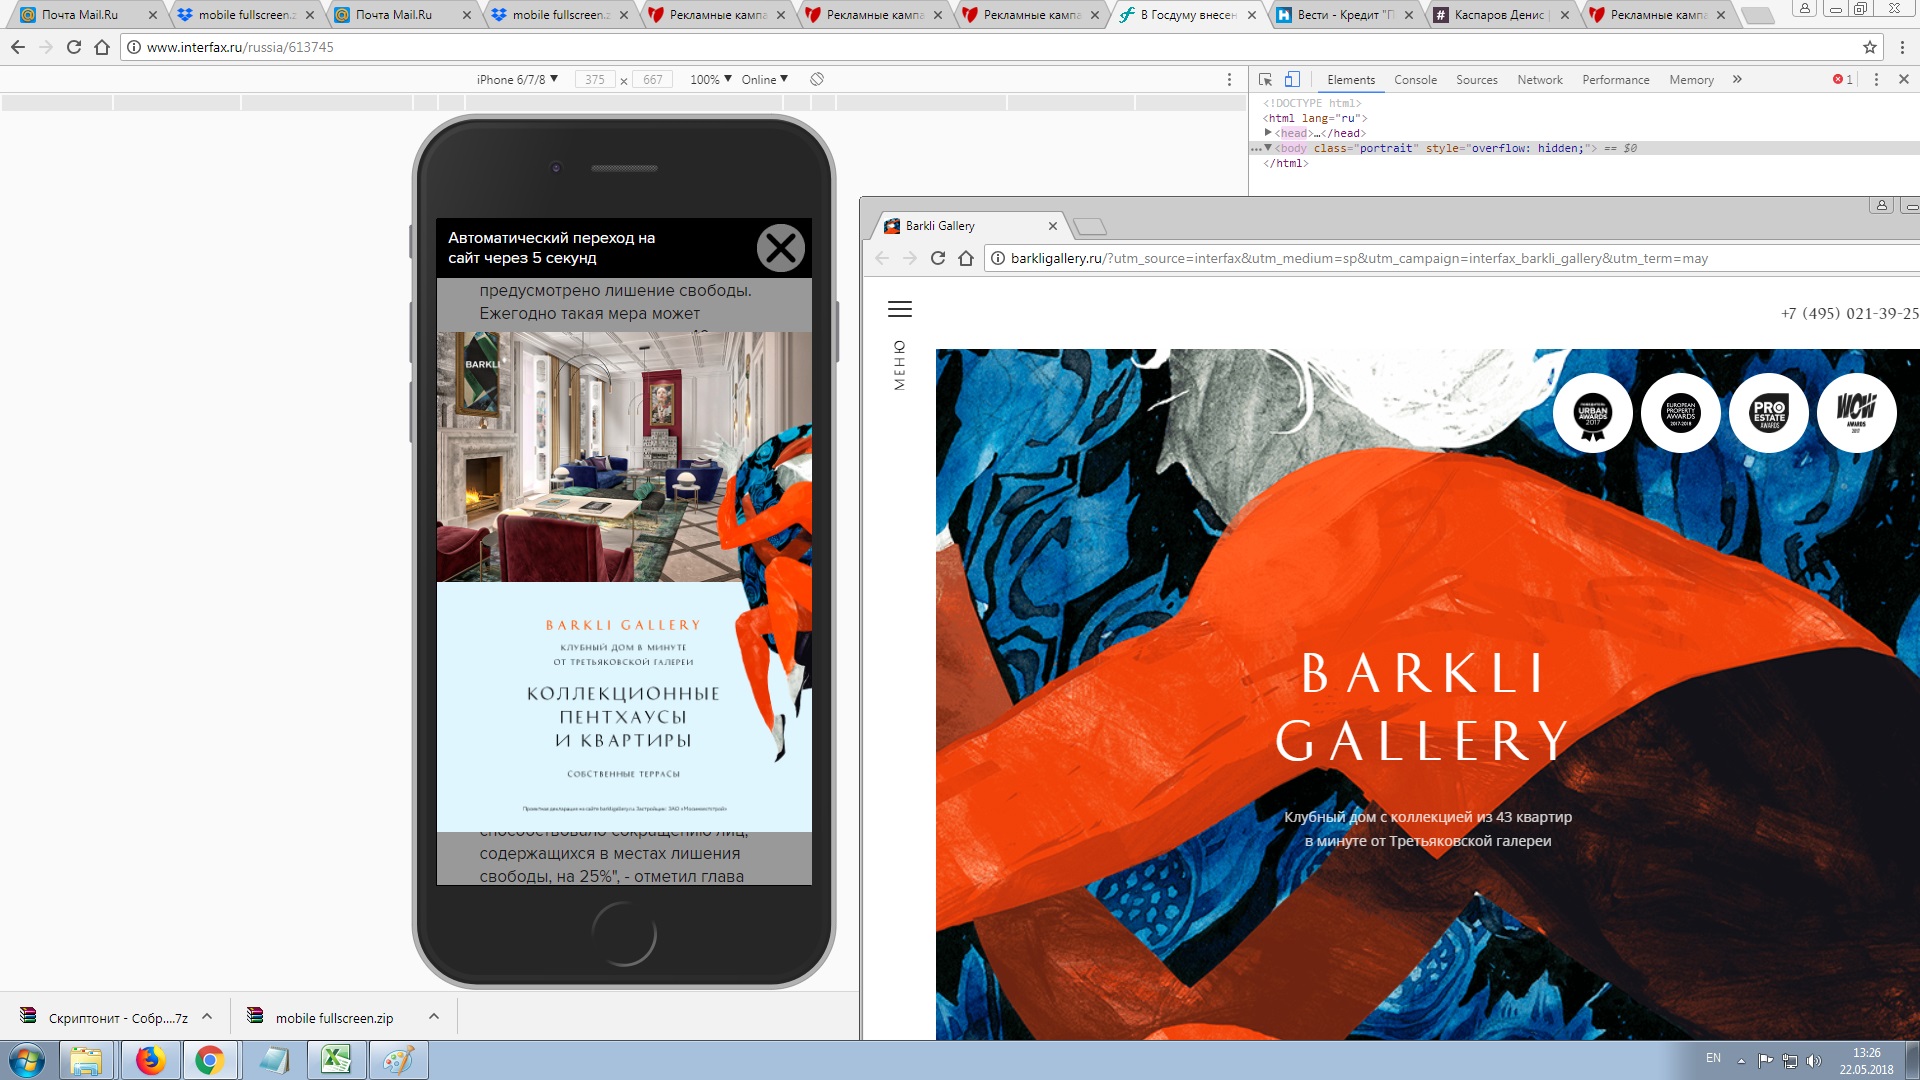Open the Chrome three-dot menu

tap(1902, 47)
